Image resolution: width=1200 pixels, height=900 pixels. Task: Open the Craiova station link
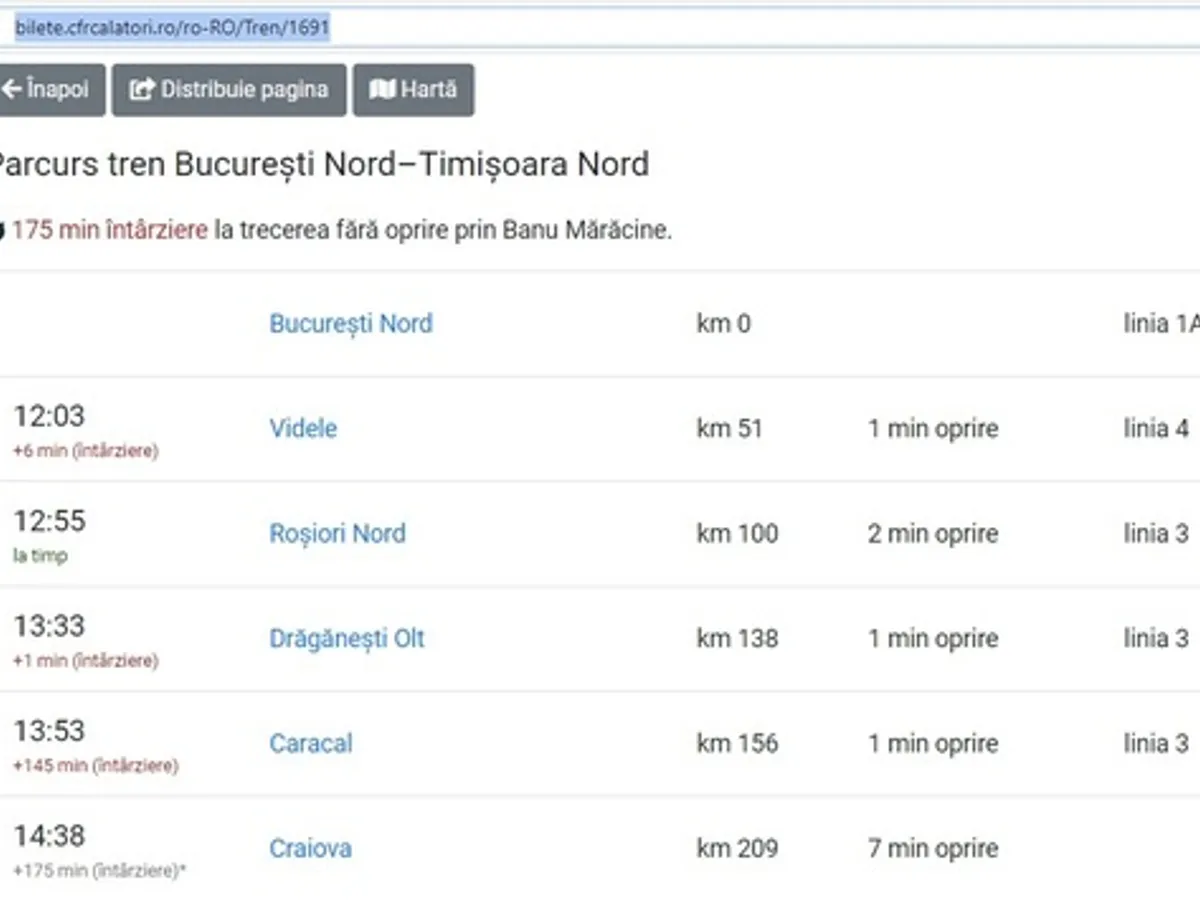pyautogui.click(x=310, y=849)
